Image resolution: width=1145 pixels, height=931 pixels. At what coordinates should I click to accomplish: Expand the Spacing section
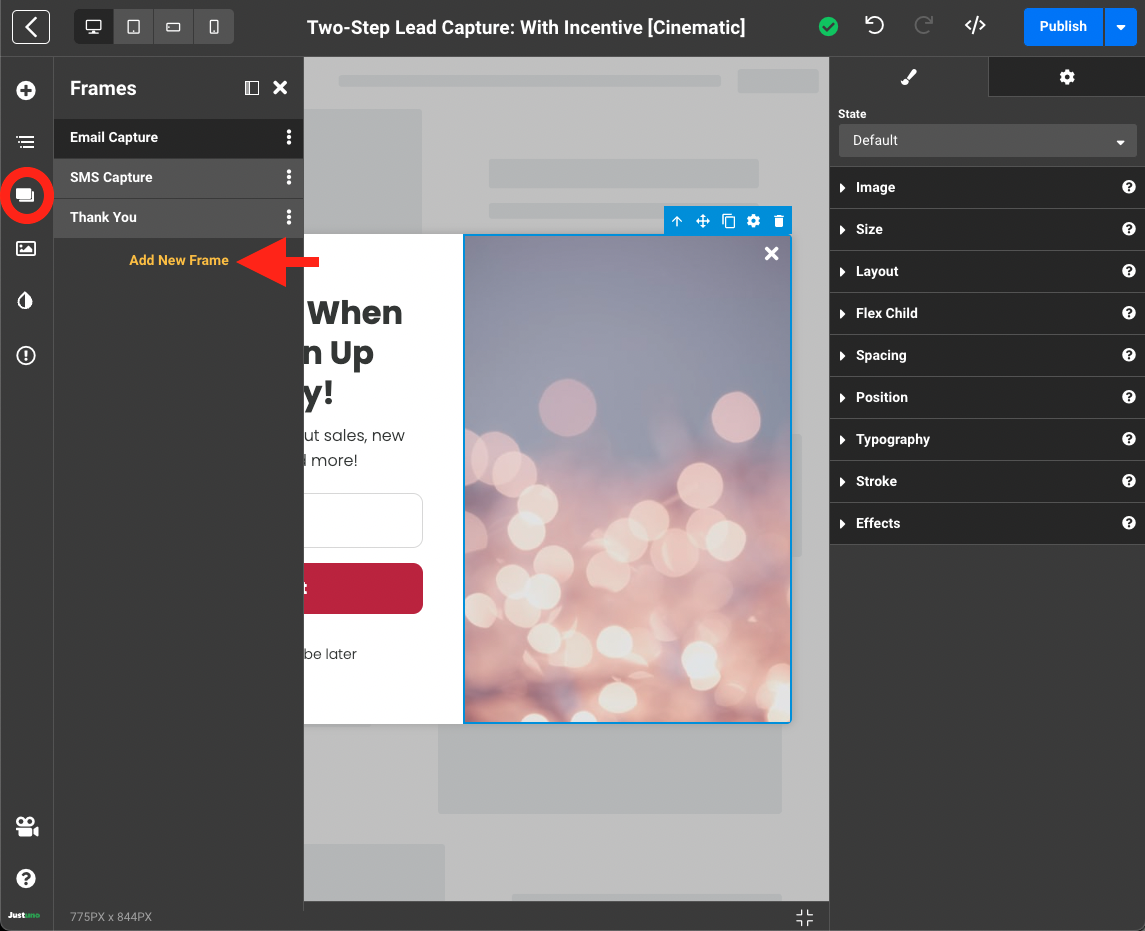tap(880, 355)
